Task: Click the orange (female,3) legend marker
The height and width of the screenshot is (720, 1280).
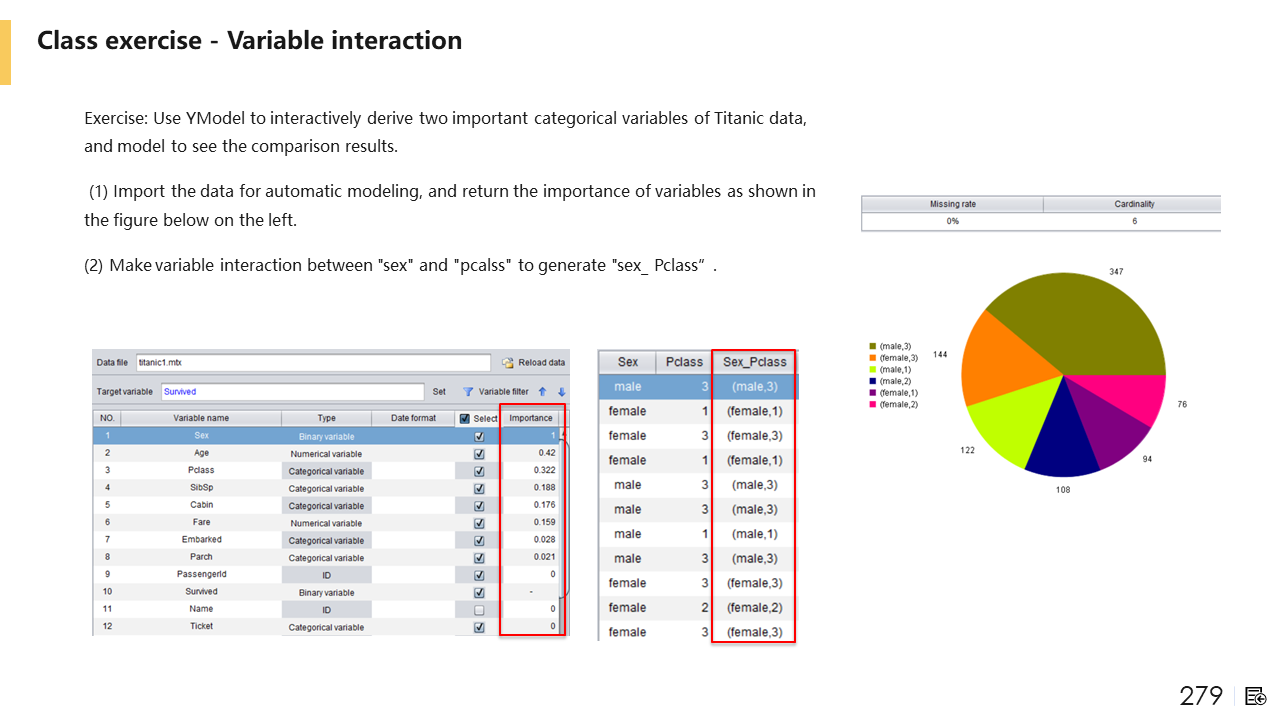Action: click(873, 358)
